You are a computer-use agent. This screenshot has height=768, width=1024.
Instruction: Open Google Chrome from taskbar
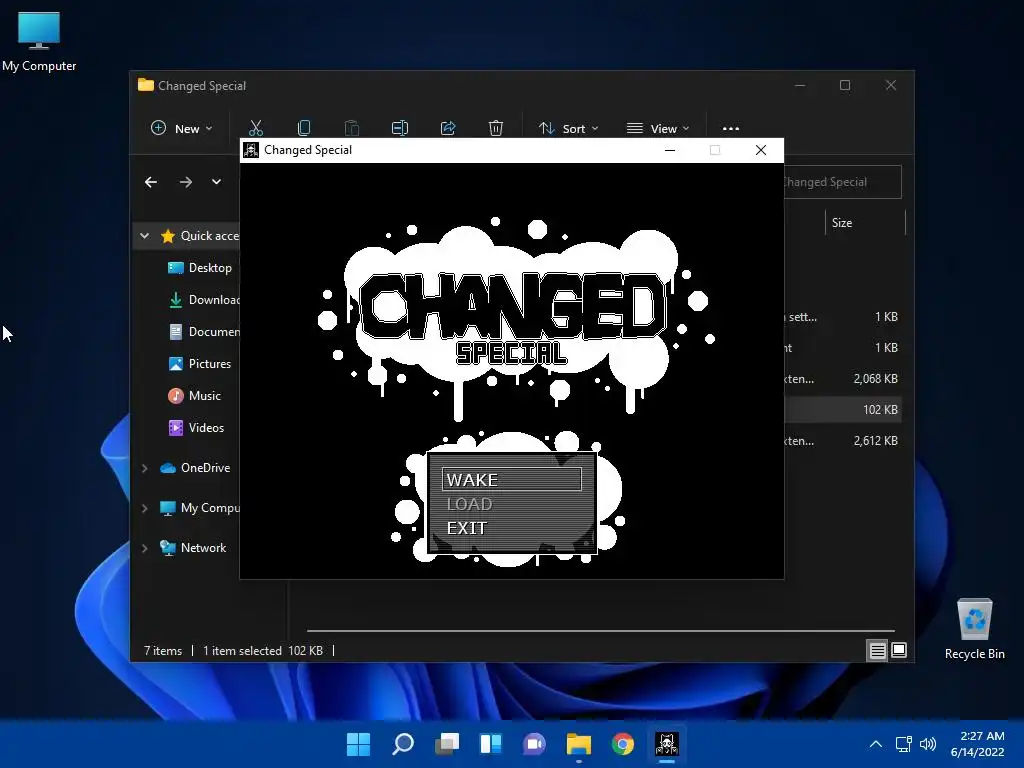622,744
